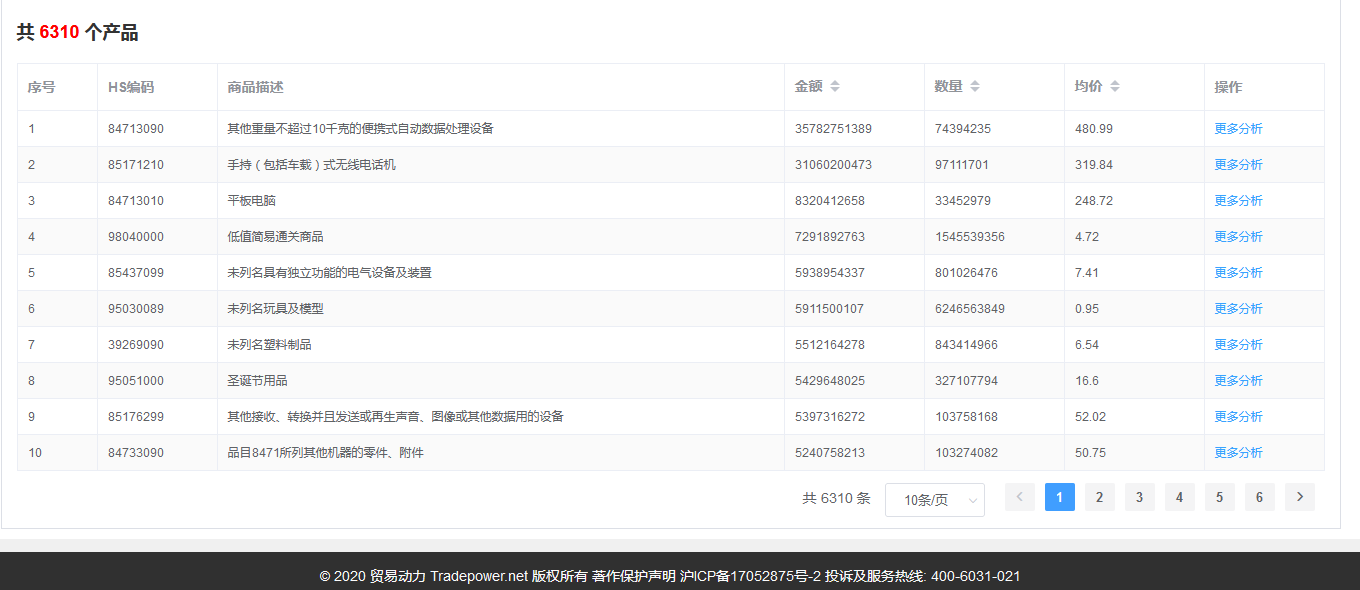
Task: Sort table by 均价 column arrows
Action: click(x=1115, y=87)
